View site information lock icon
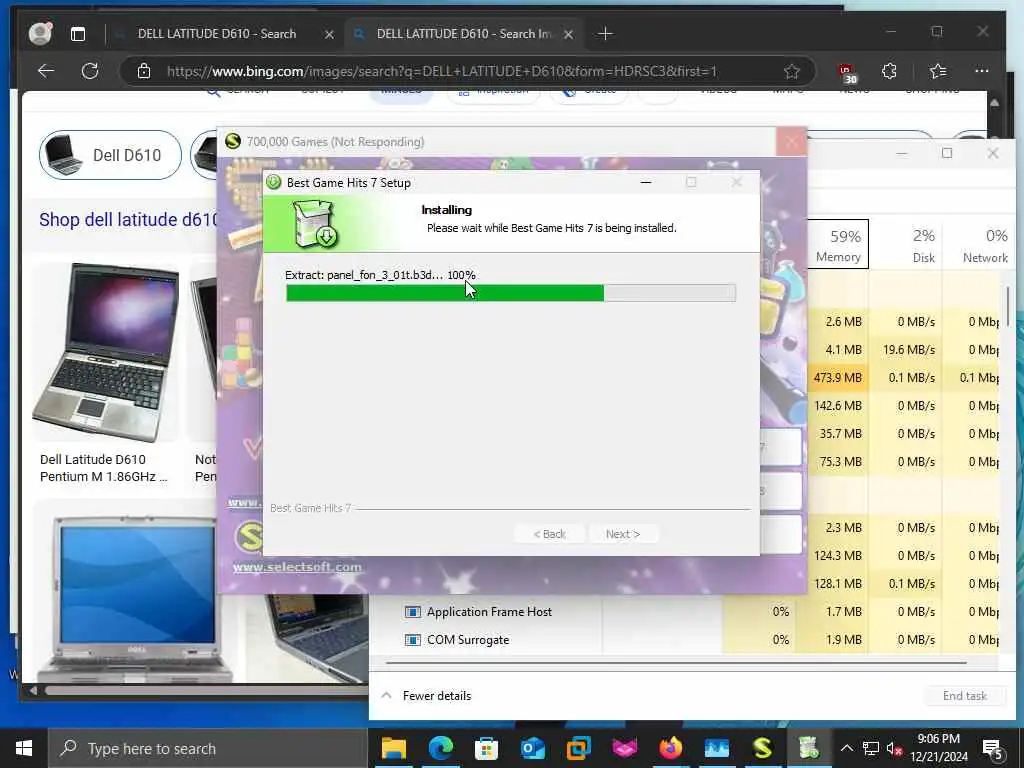Viewport: 1024px width, 768px height. tap(144, 71)
